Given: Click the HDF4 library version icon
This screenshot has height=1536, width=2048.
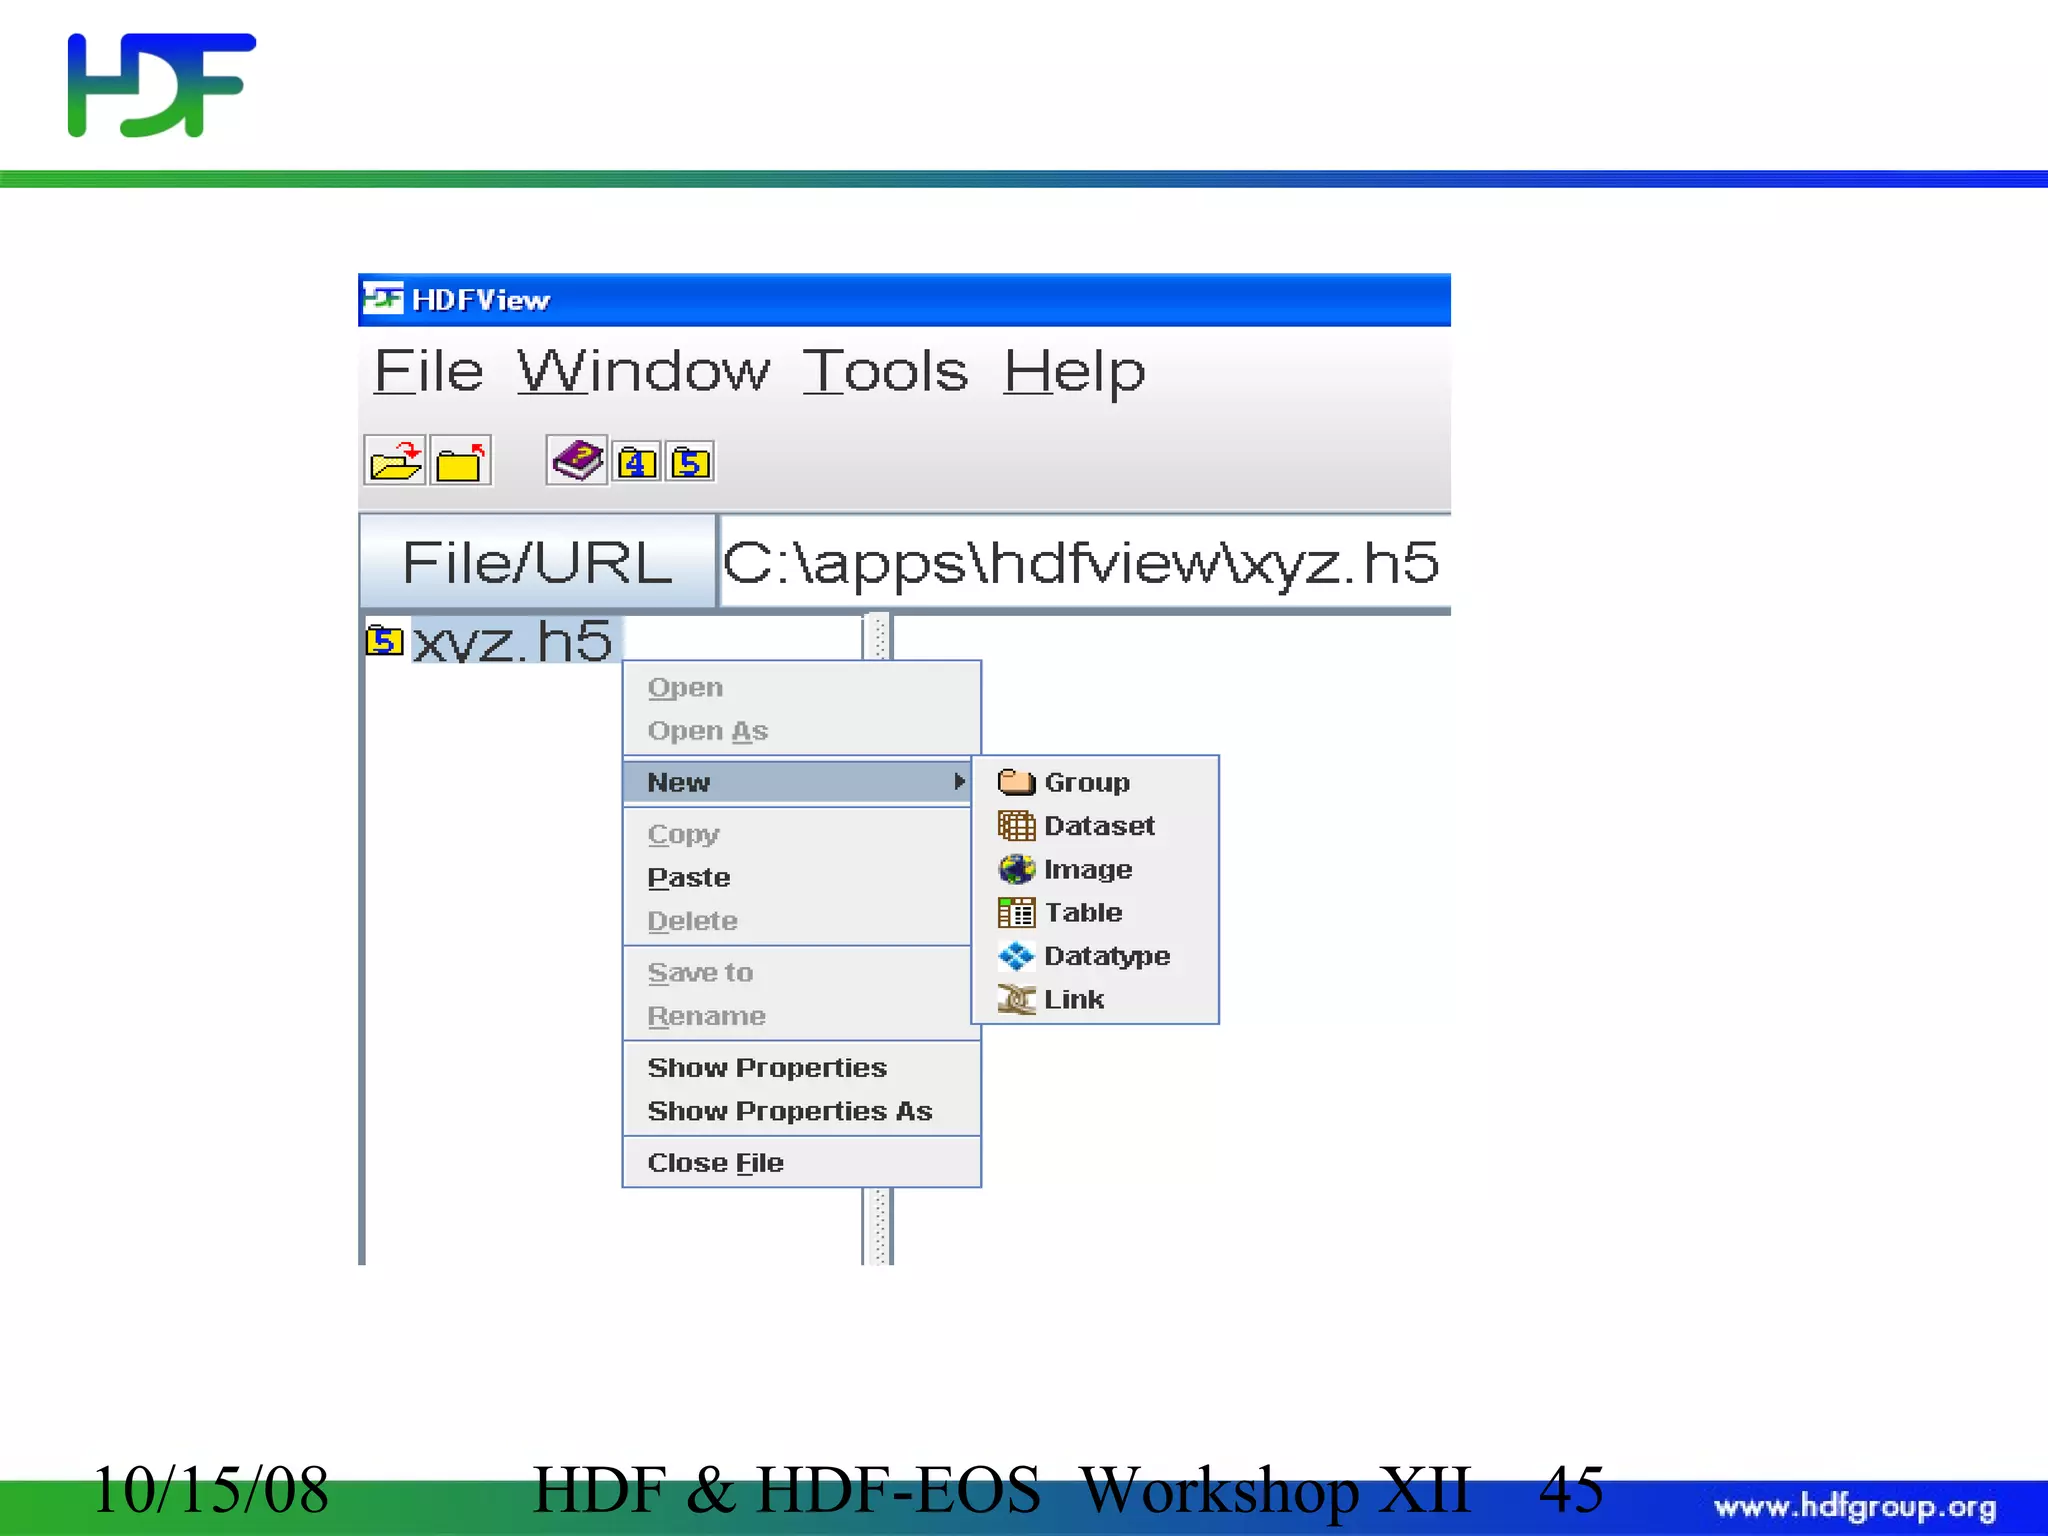Looking at the screenshot, I should 636,462.
